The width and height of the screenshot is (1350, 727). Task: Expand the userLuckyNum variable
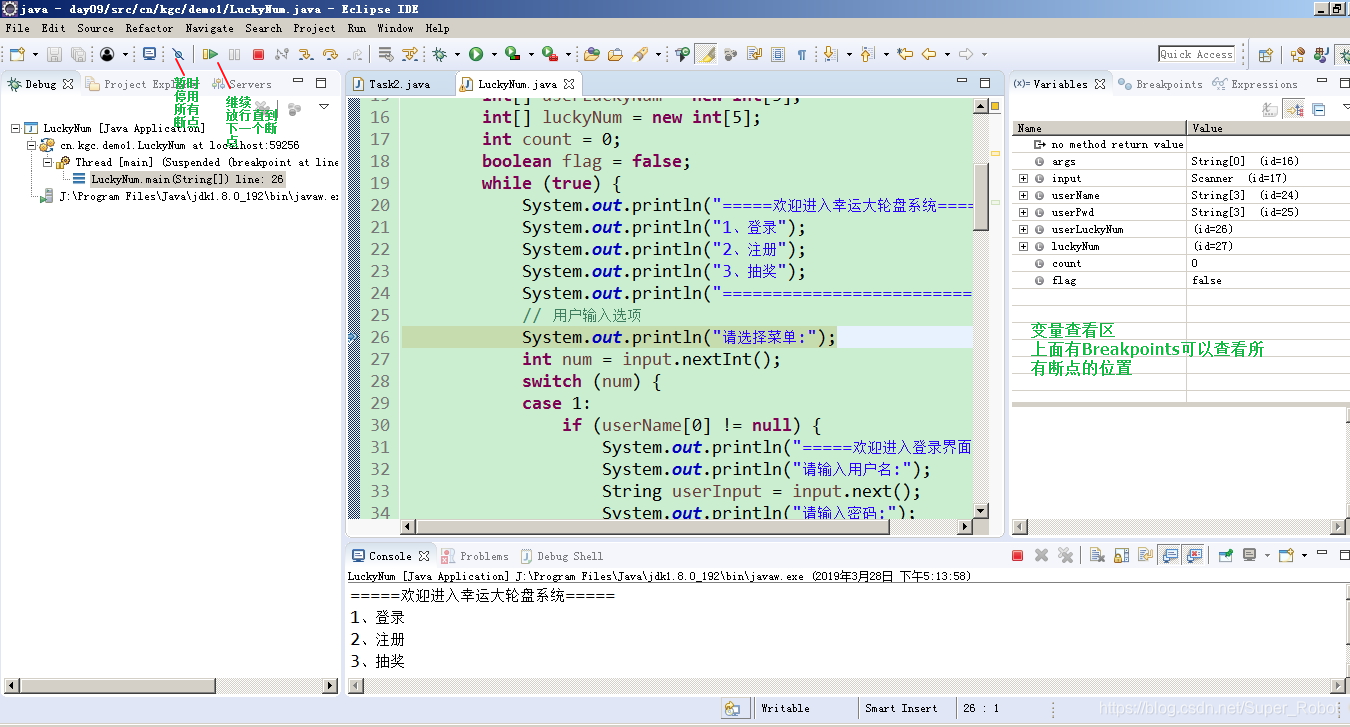(x=1023, y=229)
